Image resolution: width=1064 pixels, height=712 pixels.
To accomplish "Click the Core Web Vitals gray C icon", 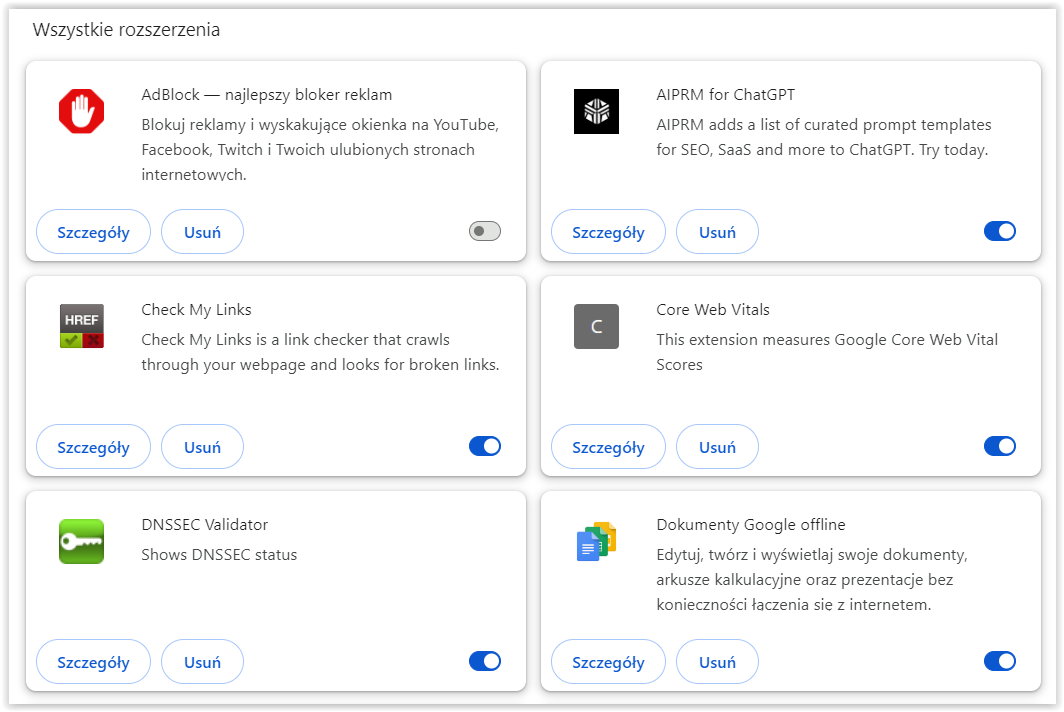I will 596,326.
